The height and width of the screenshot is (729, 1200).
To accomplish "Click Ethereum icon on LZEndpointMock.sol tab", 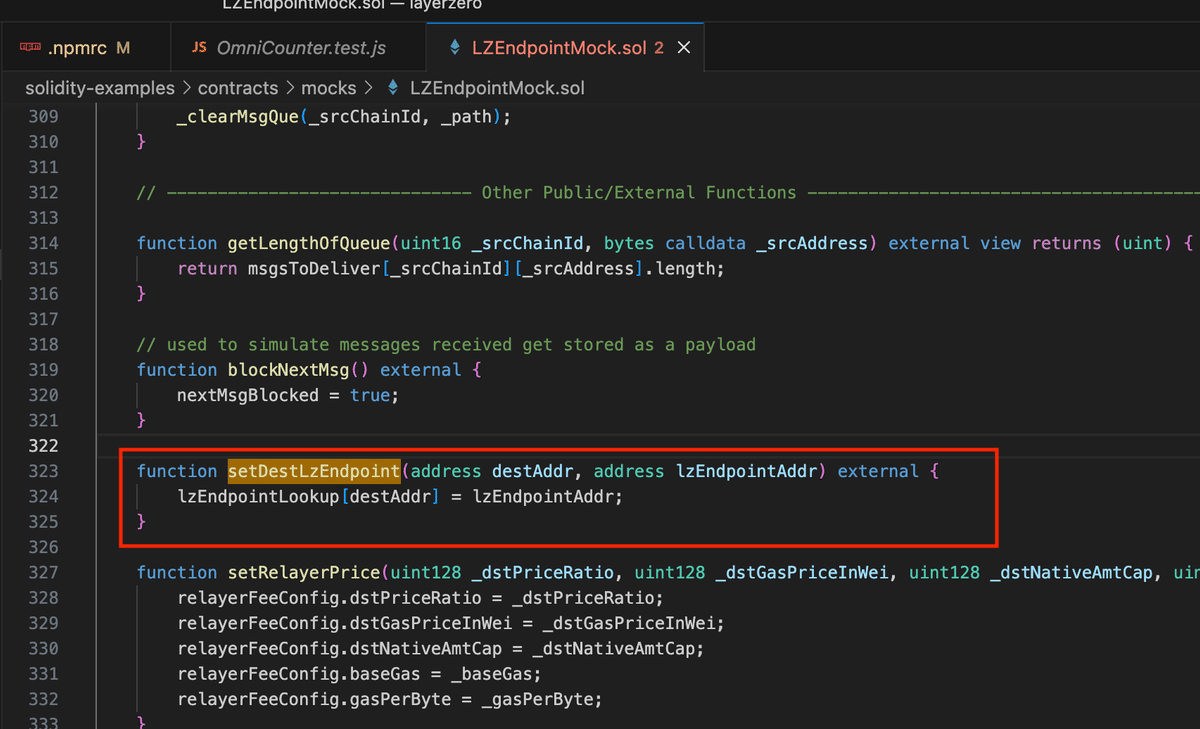I will tap(454, 47).
